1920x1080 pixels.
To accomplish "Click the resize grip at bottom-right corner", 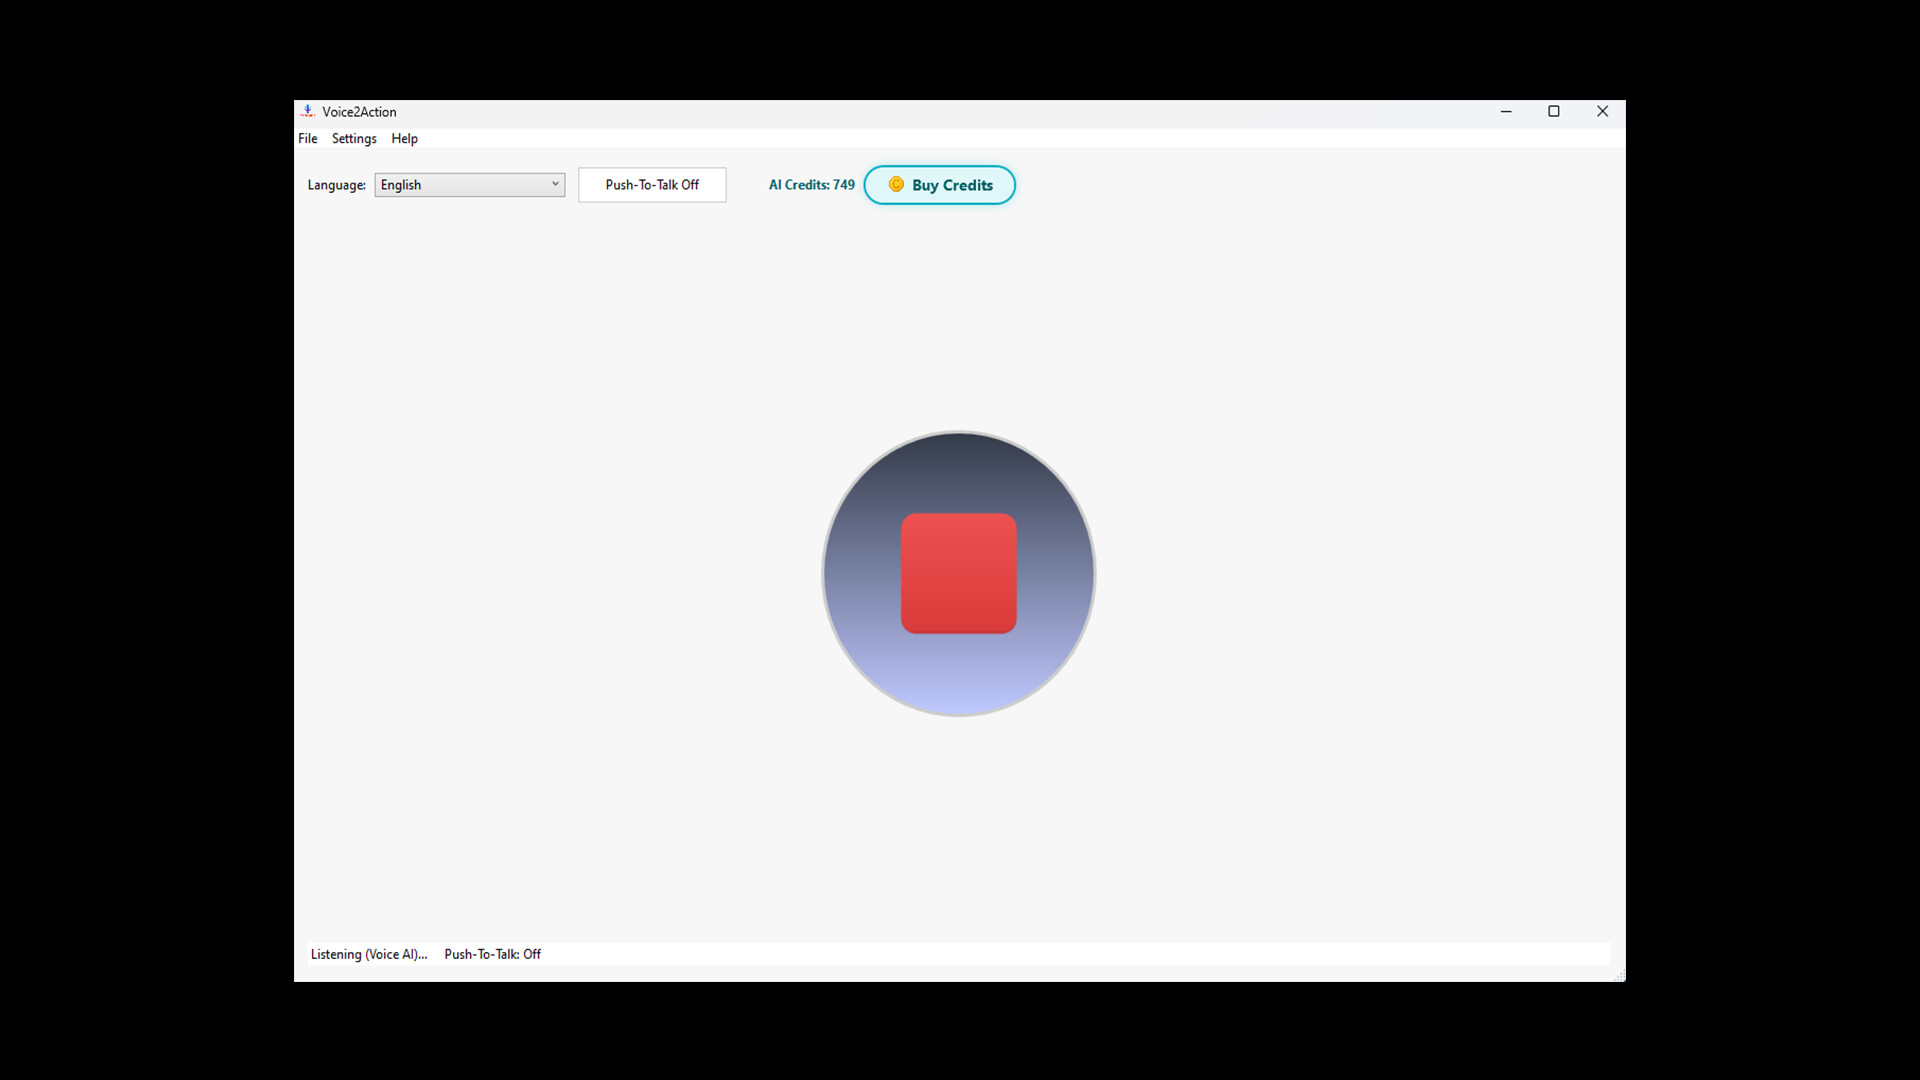I will (x=1618, y=974).
